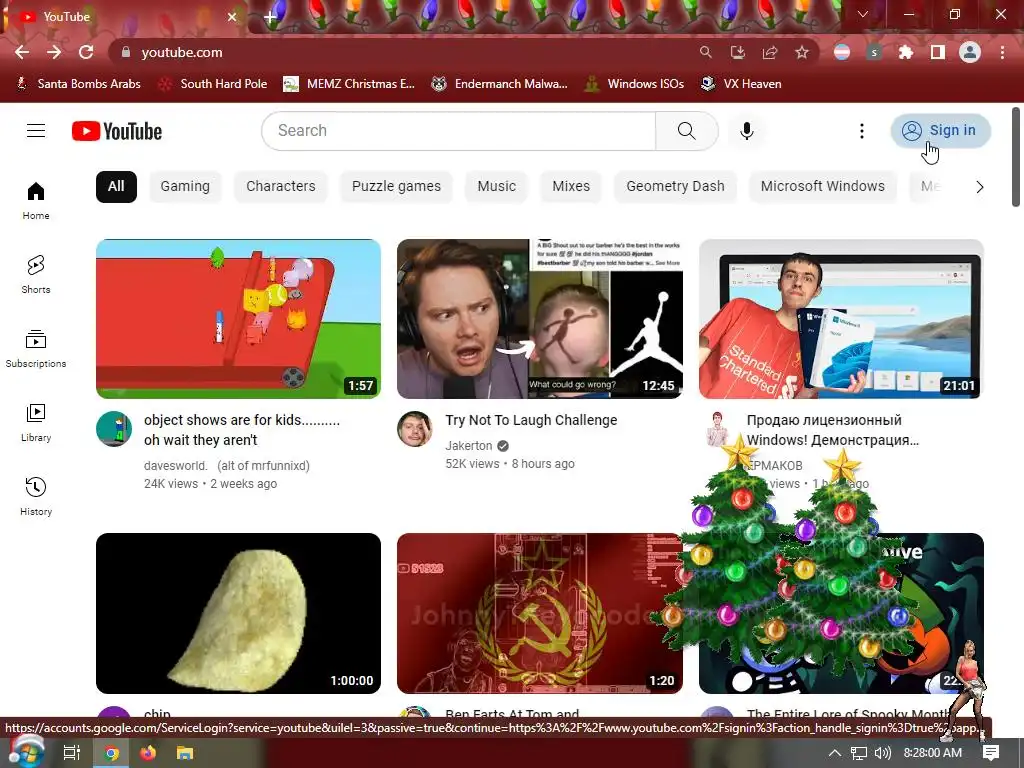
Task: Open Try Not To Laugh thumbnail
Action: pyautogui.click(x=540, y=319)
